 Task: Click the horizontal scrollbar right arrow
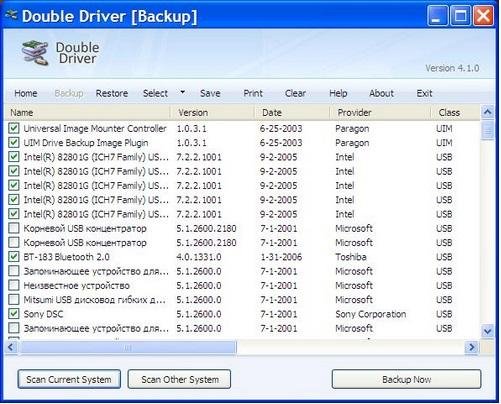pyautogui.click(x=472, y=347)
